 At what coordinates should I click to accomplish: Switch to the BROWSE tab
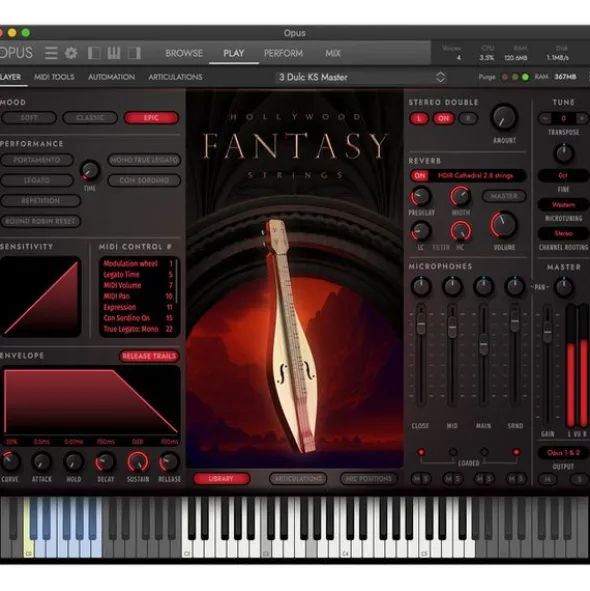click(184, 53)
